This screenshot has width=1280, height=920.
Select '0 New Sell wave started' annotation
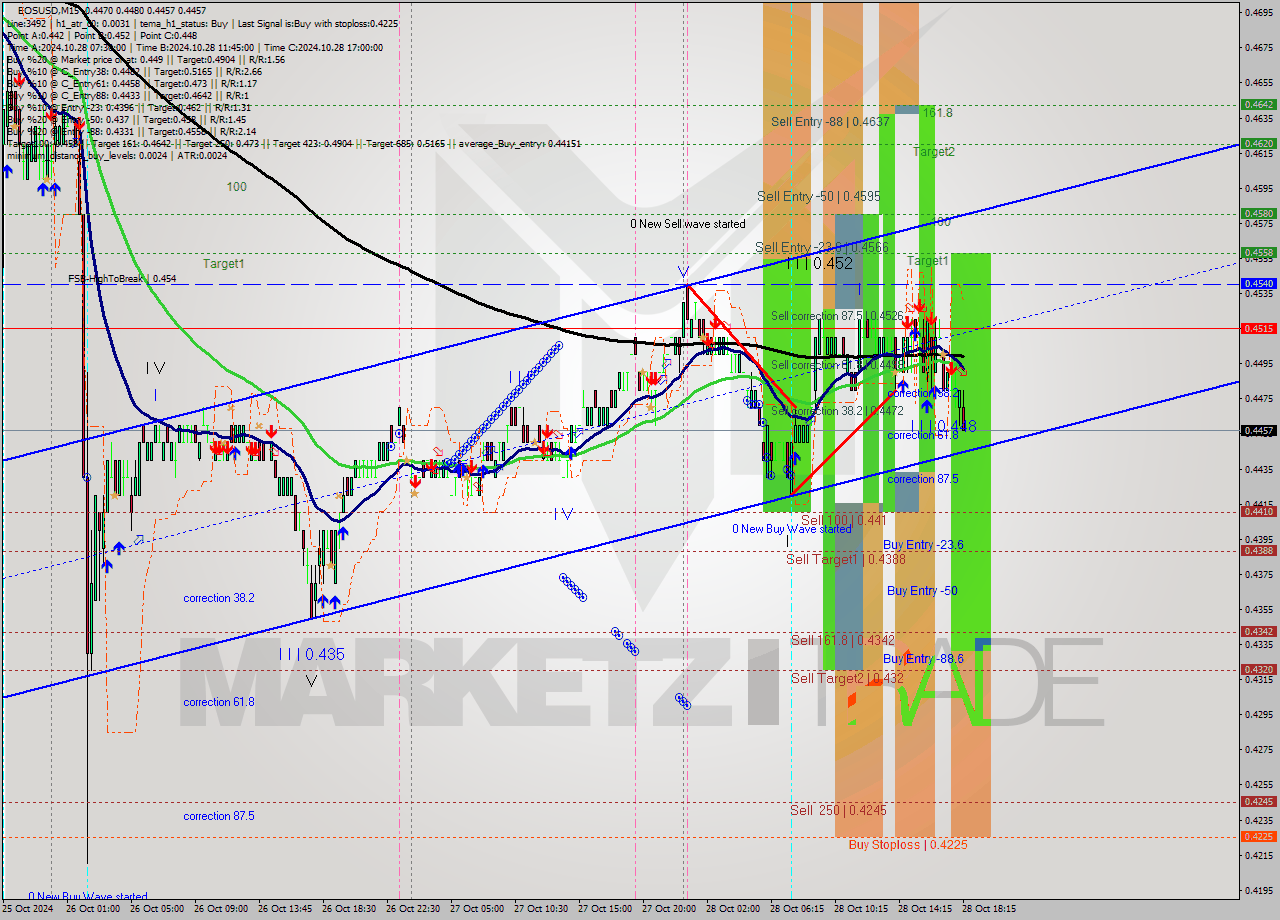pyautogui.click(x=687, y=224)
